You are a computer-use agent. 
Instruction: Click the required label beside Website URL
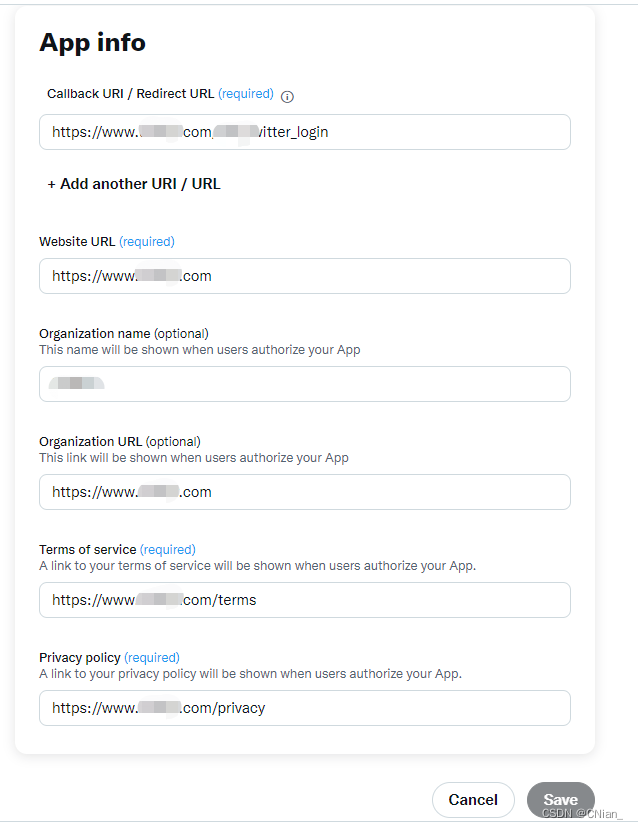[x=147, y=241]
